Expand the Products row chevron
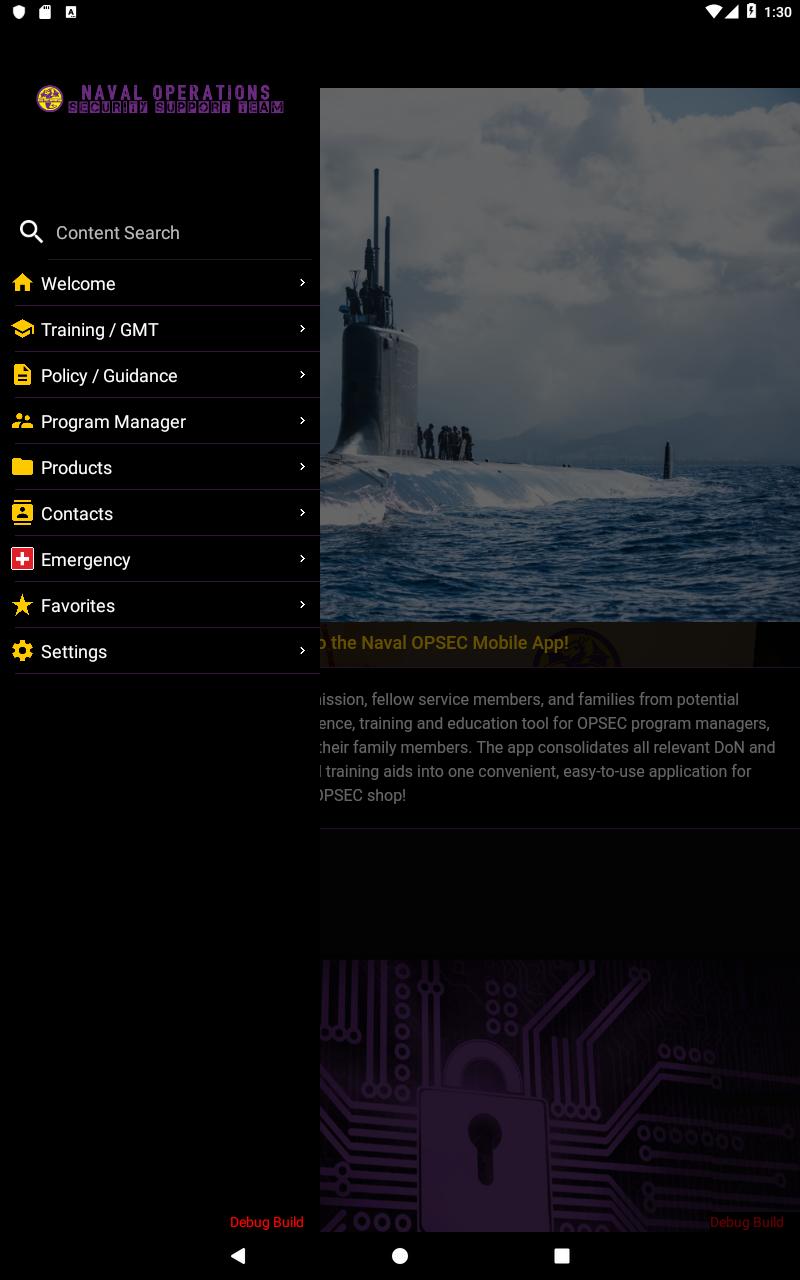This screenshot has height=1280, width=800. pos(302,467)
